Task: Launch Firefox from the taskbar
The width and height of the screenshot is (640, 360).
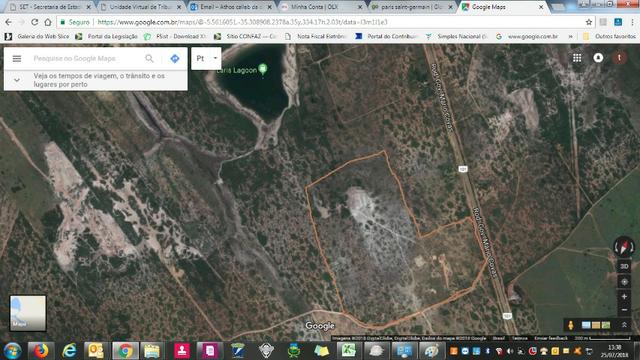Action: pos(41,351)
